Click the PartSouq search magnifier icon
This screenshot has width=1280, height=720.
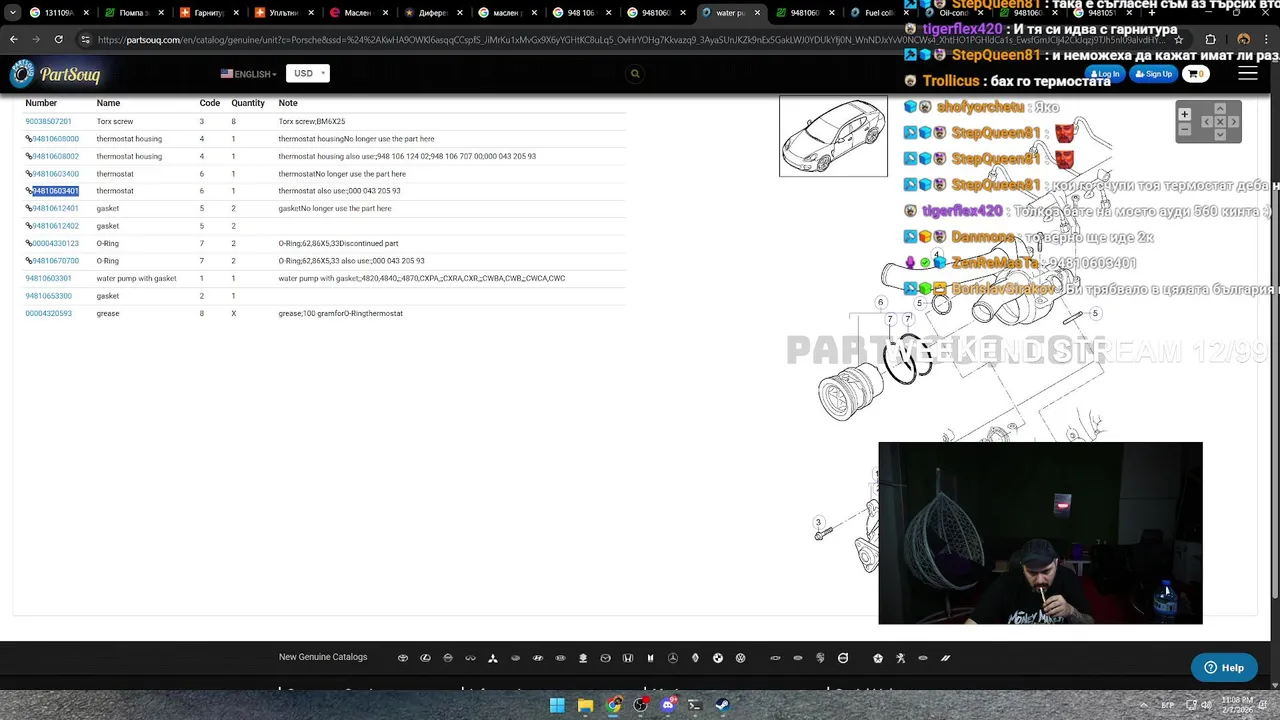tap(635, 73)
